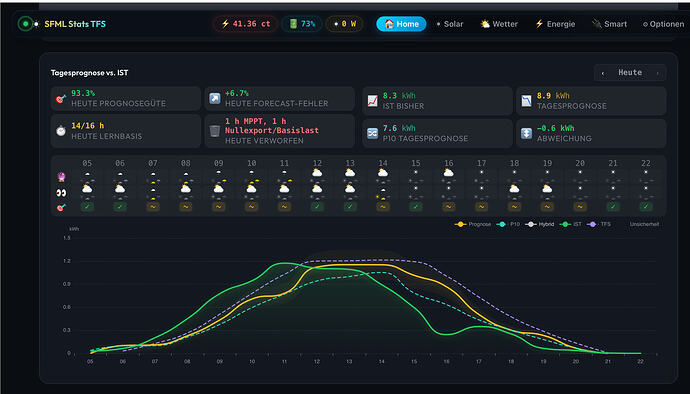This screenshot has height=394, width=690.
Task: Open the Wetter tab
Action: (x=499, y=24)
